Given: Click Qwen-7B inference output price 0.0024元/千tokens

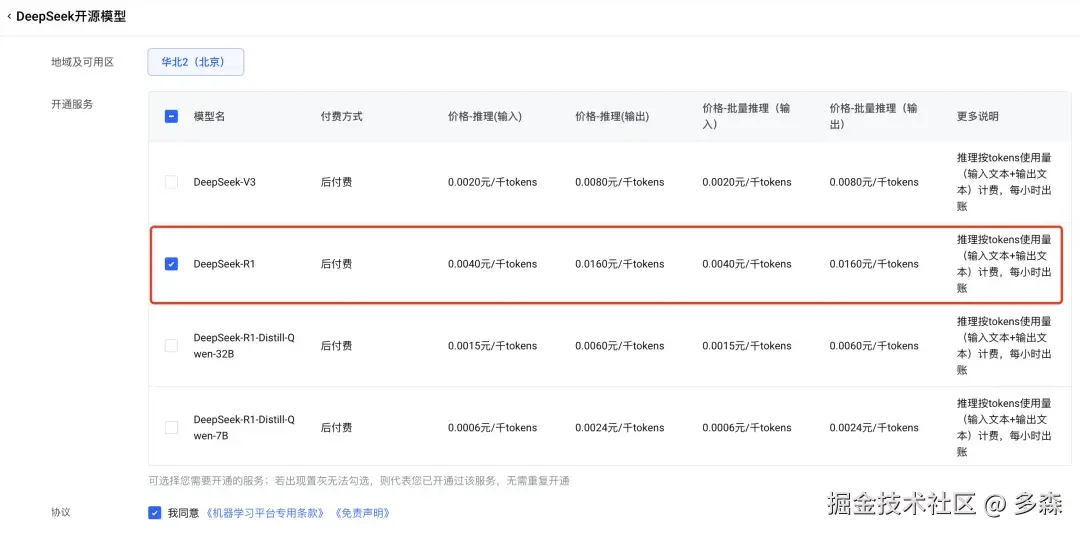Looking at the screenshot, I should pos(620,428).
